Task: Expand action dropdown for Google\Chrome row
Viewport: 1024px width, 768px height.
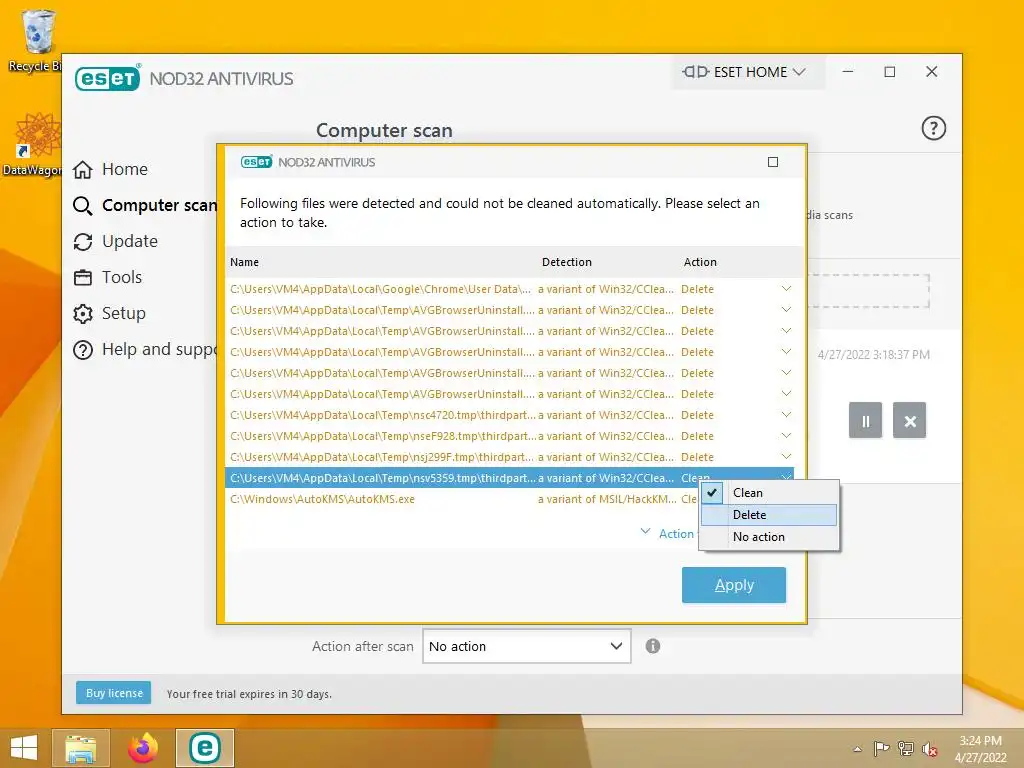Action: [x=786, y=289]
